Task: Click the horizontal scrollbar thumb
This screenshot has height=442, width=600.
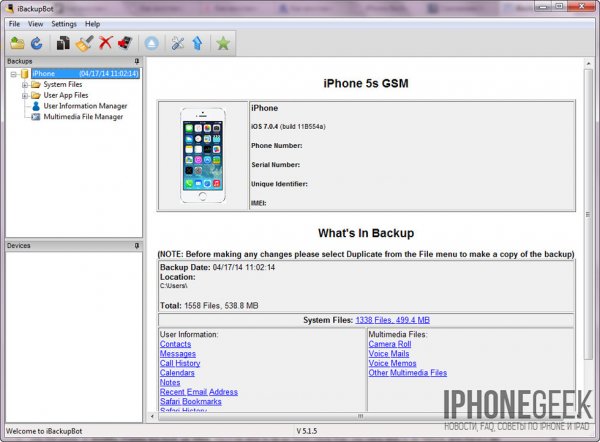Action: pos(360,416)
